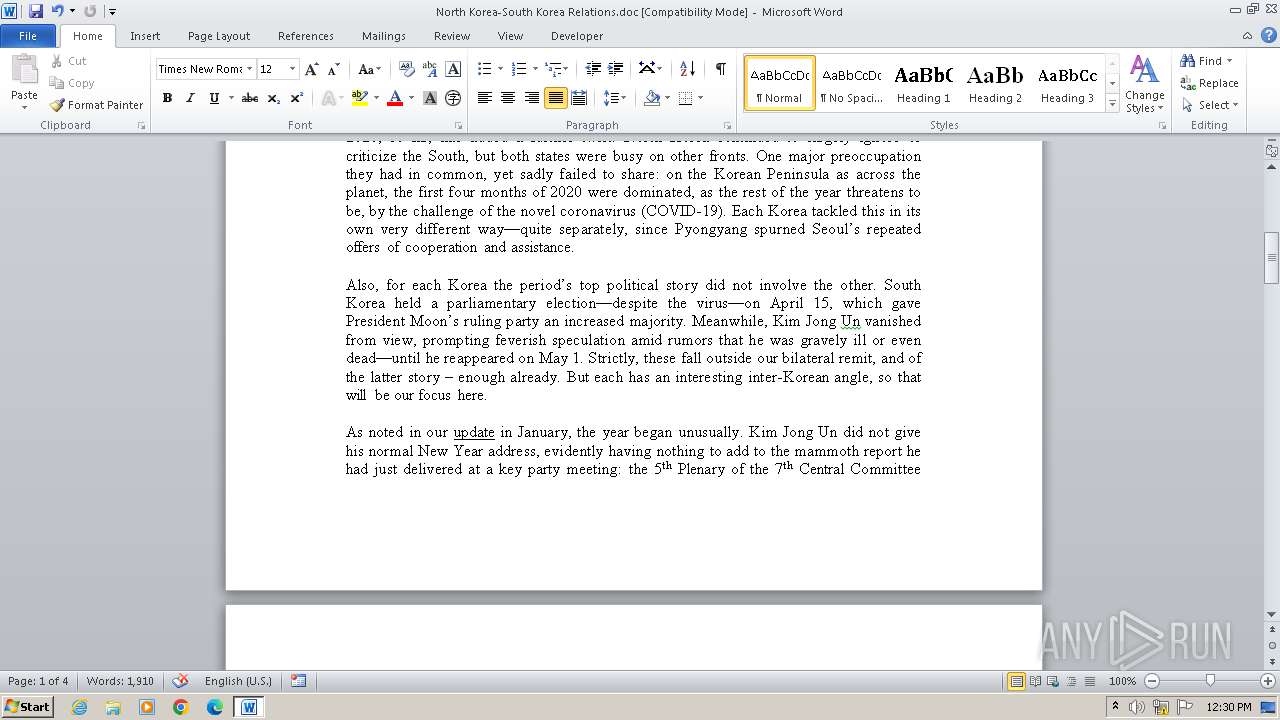Decrease paragraph indent
The height and width of the screenshot is (720, 1280).
(x=593, y=69)
